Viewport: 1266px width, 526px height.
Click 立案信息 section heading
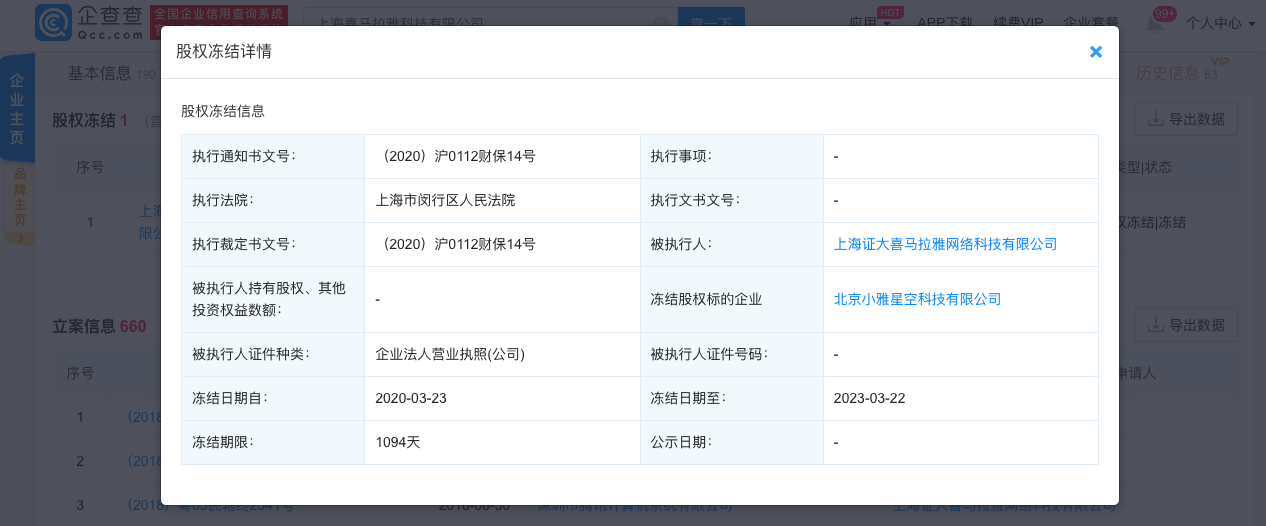click(x=84, y=327)
